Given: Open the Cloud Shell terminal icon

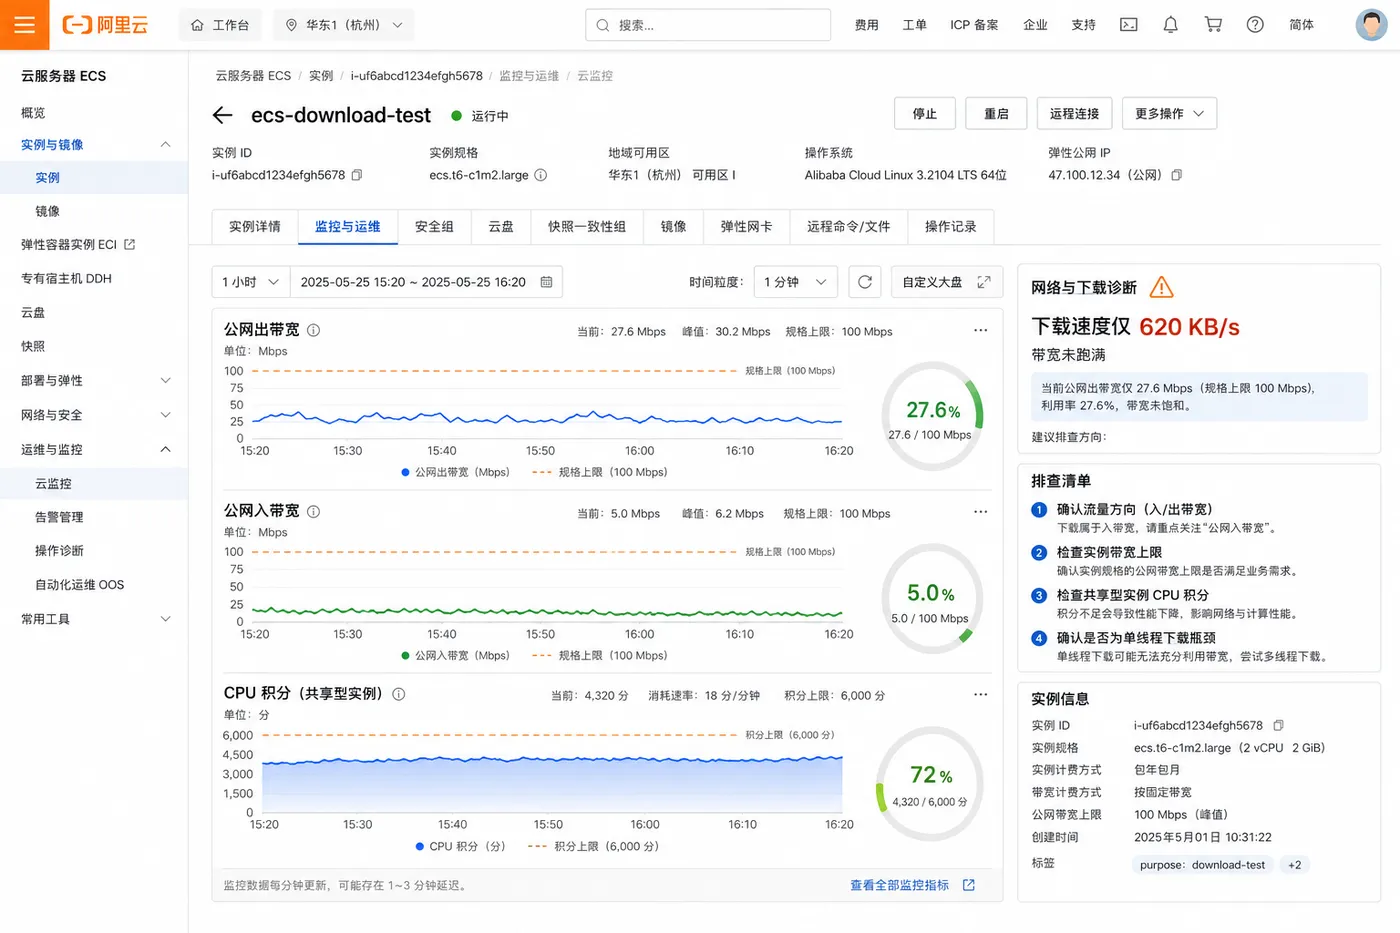Looking at the screenshot, I should point(1128,25).
